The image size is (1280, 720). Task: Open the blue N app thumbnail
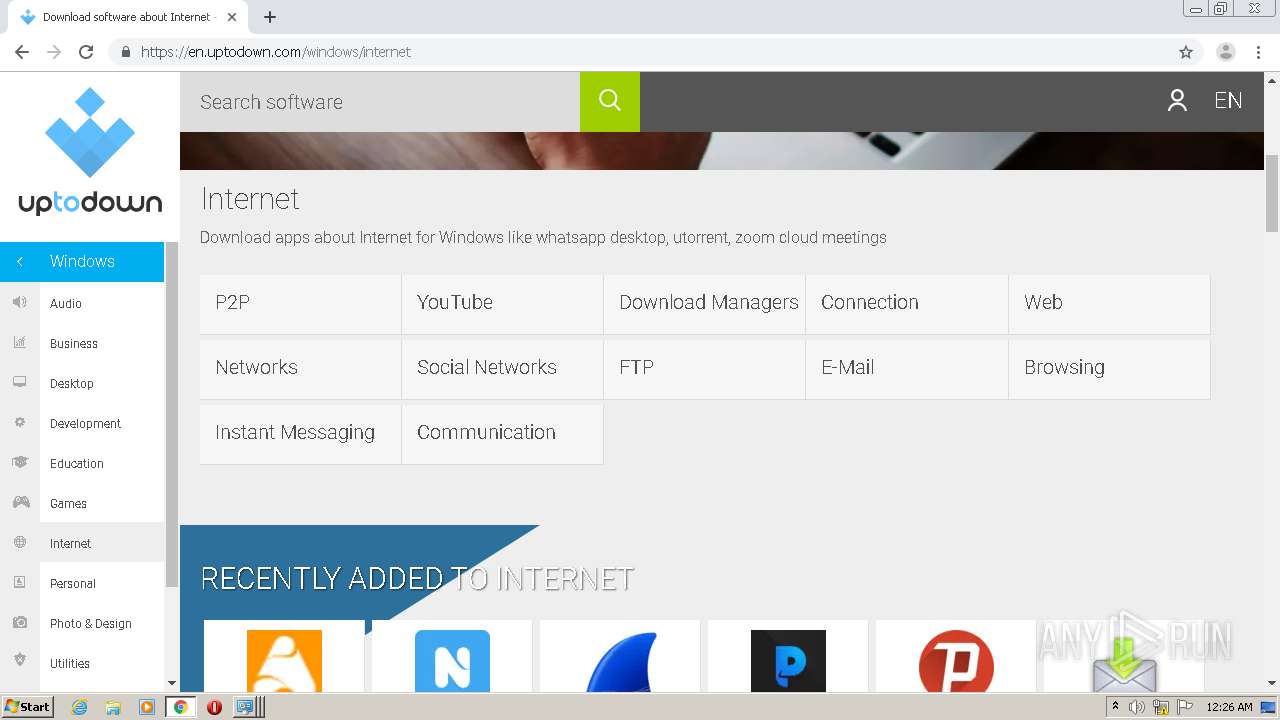pos(452,659)
